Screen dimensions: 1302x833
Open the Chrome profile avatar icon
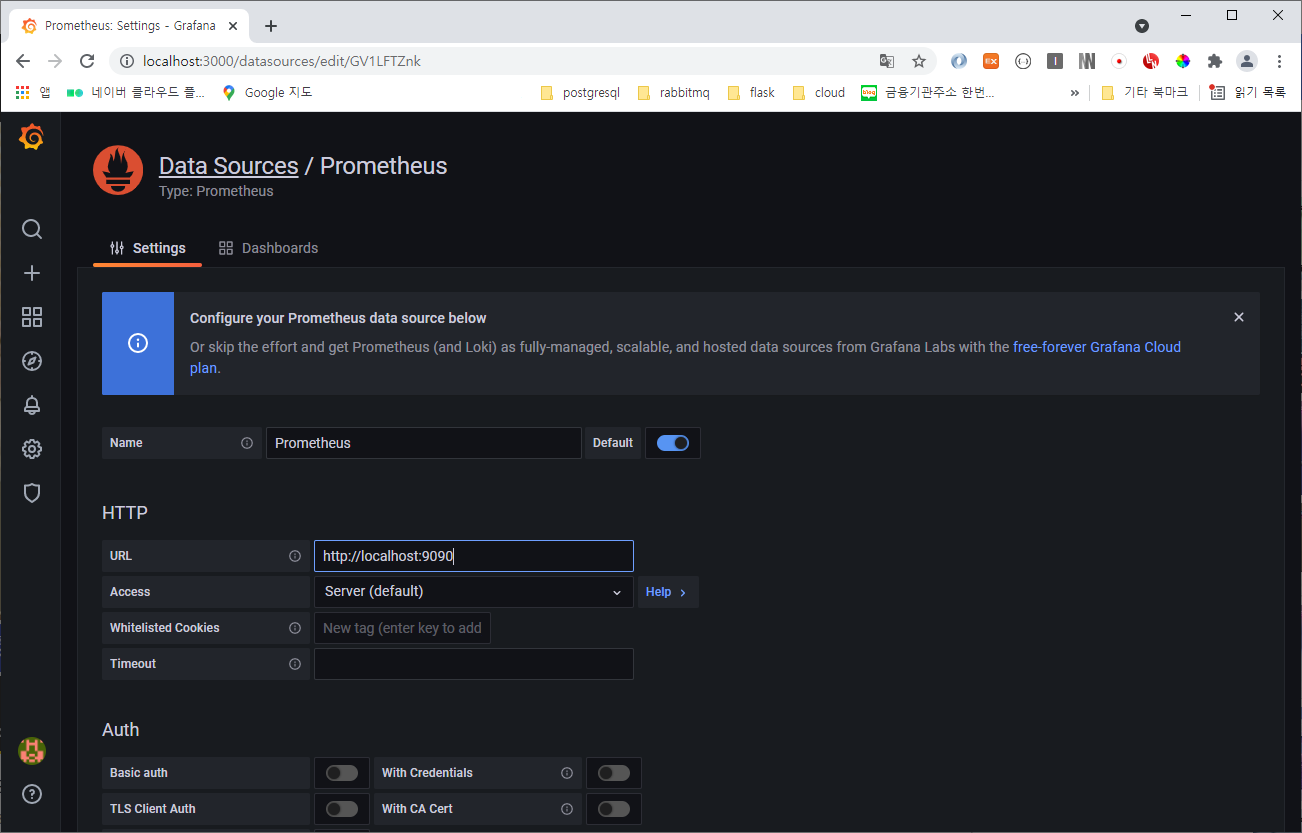[x=1247, y=61]
